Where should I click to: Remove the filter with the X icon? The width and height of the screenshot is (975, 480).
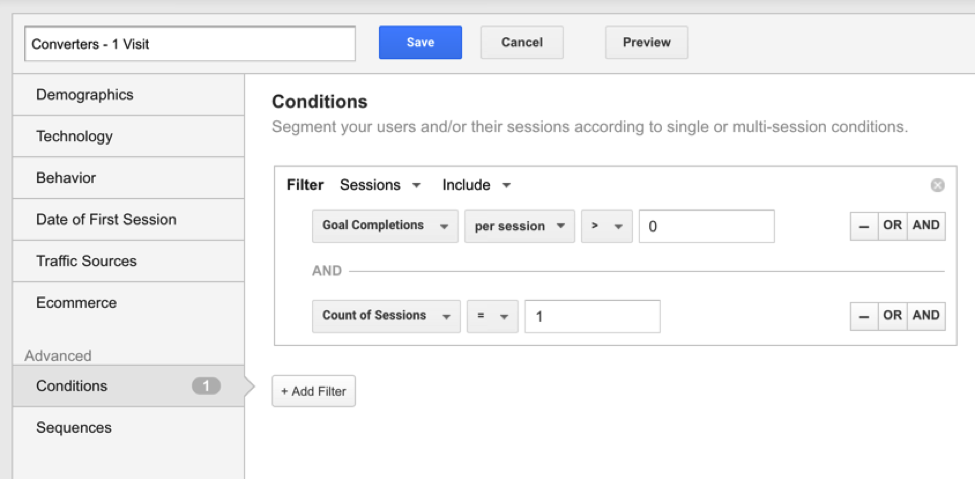pyautogui.click(x=937, y=185)
